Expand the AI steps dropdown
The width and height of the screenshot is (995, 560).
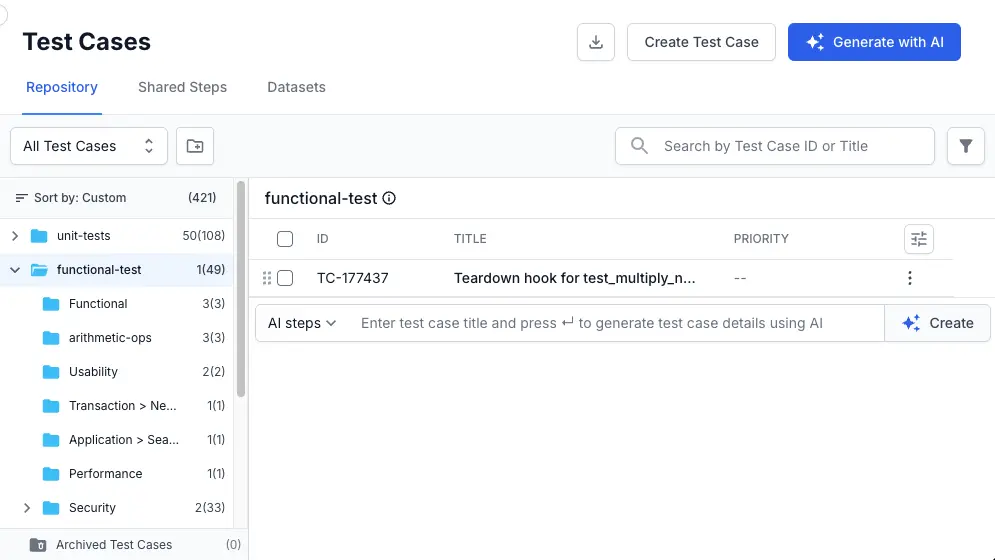(302, 323)
